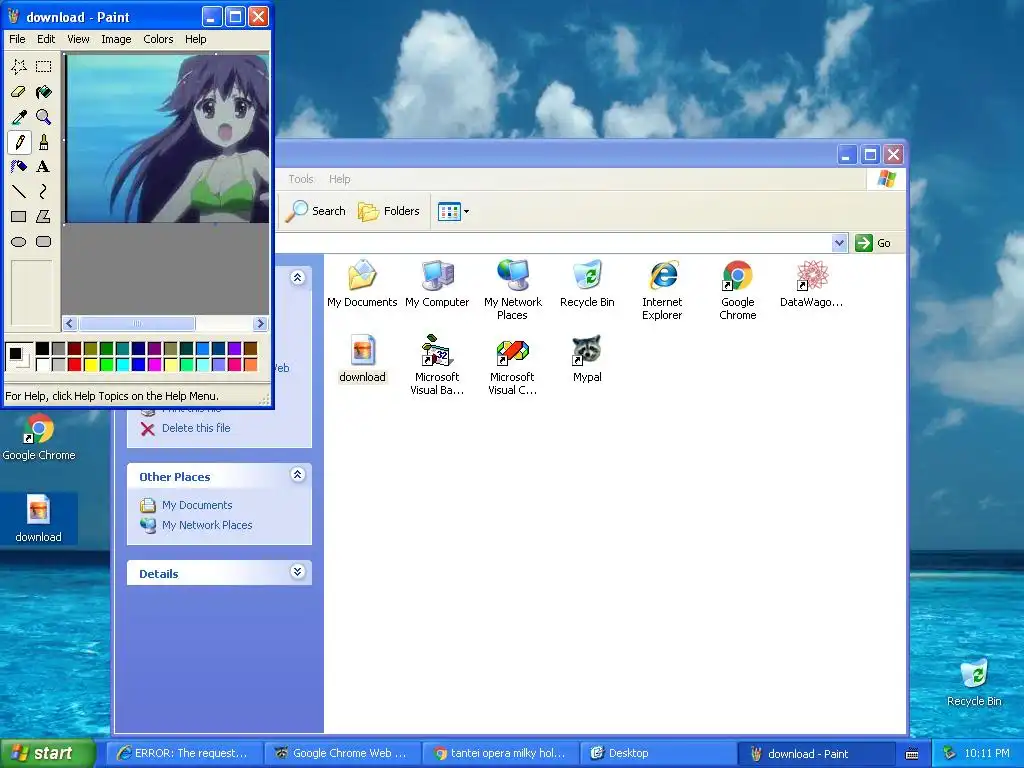Select the desktop Recycle Bin icon
This screenshot has height=768, width=1024.
(974, 683)
